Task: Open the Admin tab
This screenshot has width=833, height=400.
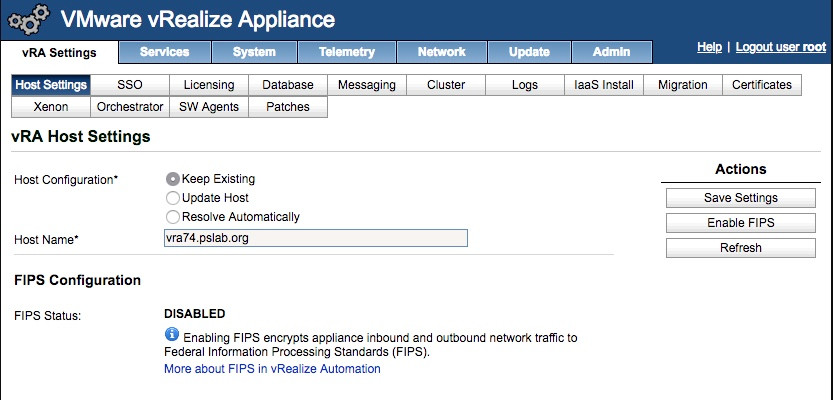Action: click(x=611, y=52)
